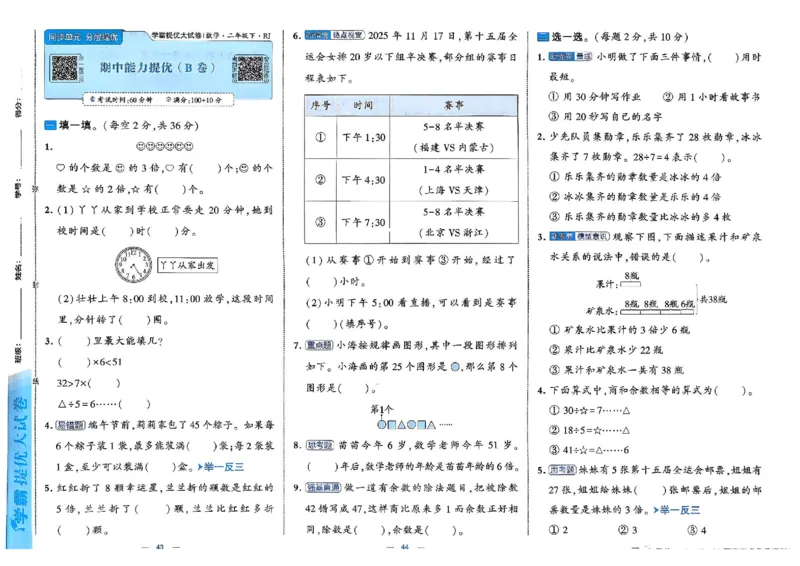This screenshot has width=800, height=566.
Task: Click the 赛事 table header cell
Action: [454, 105]
